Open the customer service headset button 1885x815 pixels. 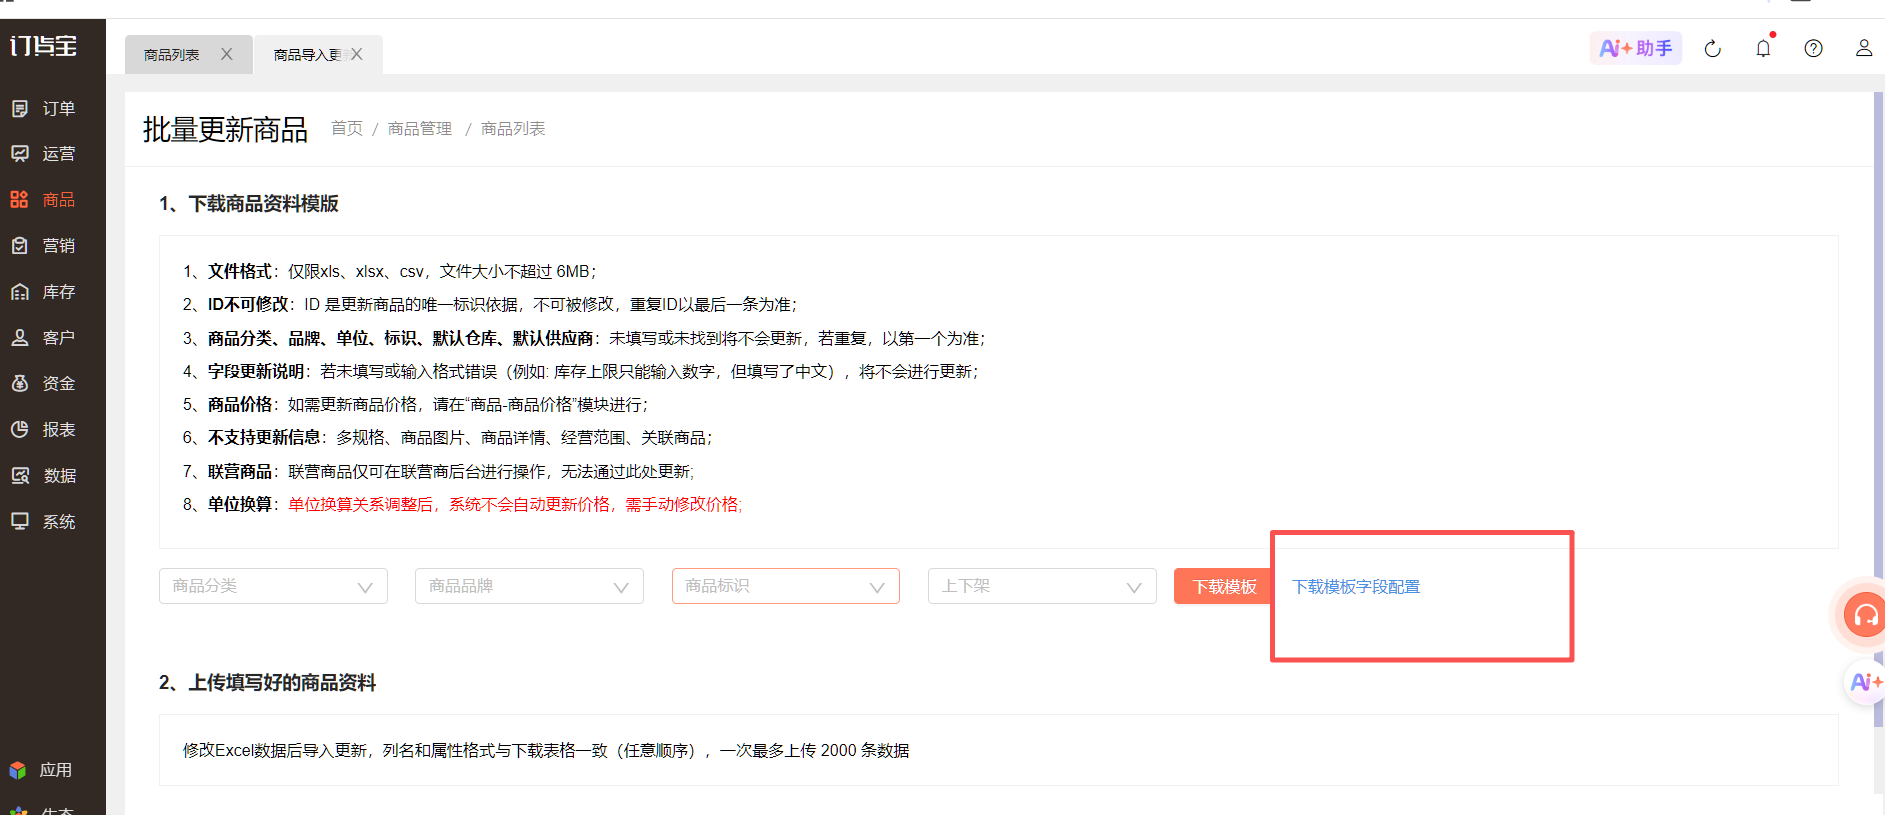click(1864, 615)
